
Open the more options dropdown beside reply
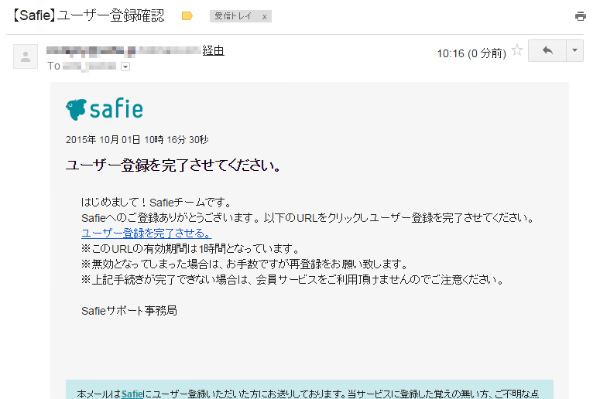[575, 50]
